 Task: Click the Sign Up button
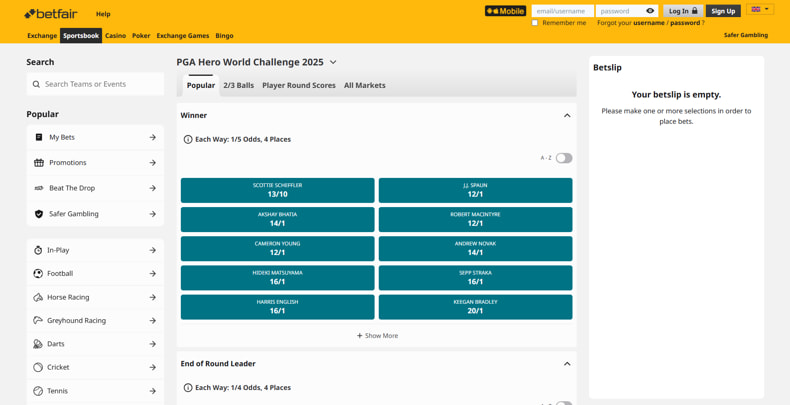[x=723, y=11]
